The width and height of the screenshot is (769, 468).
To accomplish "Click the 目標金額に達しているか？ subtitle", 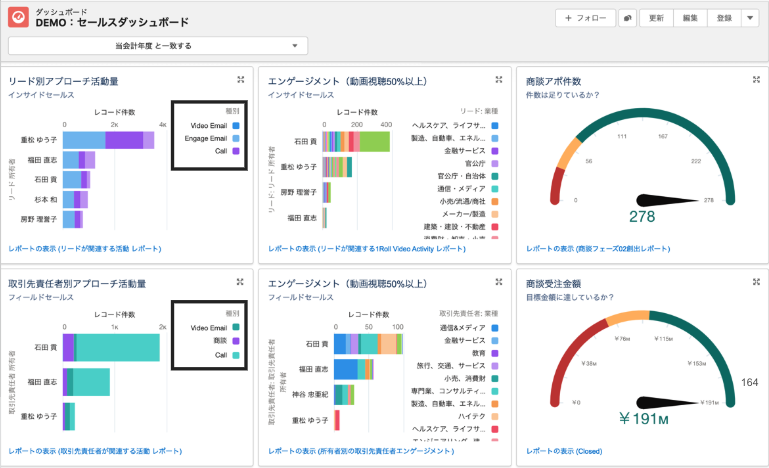I will pos(570,297).
